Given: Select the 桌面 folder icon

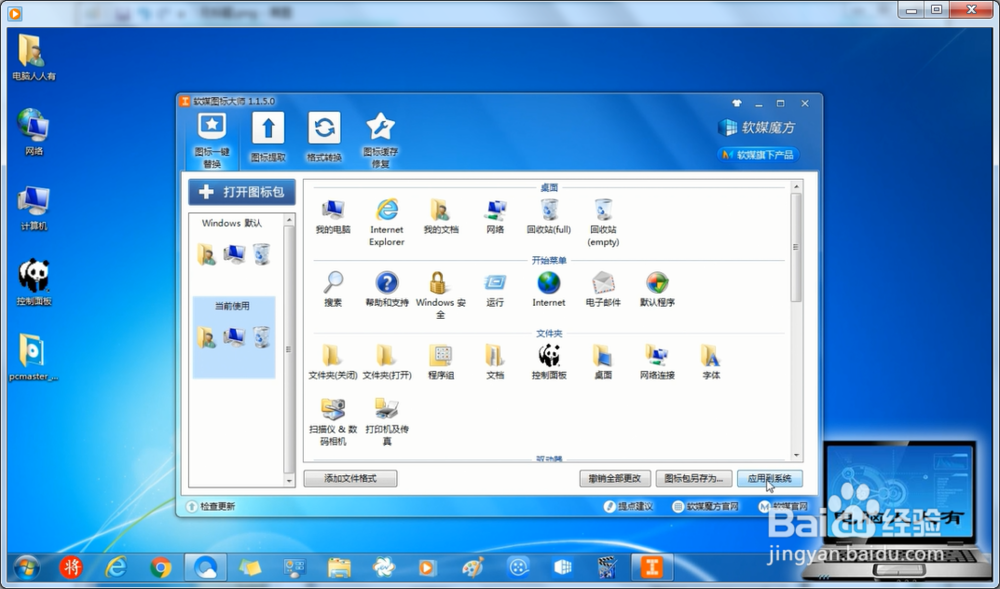Looking at the screenshot, I should point(603,361).
